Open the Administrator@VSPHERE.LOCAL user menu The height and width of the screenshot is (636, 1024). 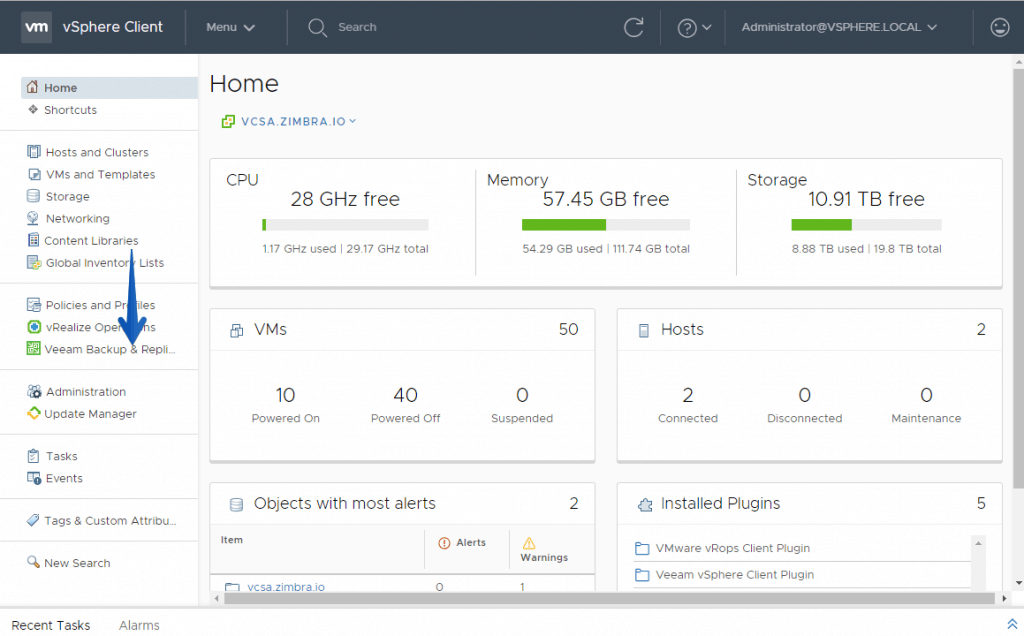pos(839,27)
